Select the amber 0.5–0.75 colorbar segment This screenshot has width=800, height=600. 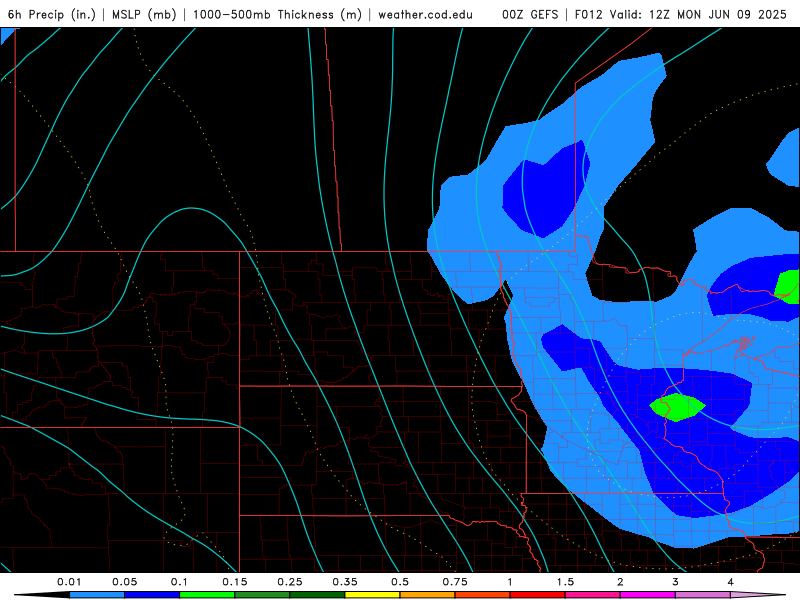[428, 595]
